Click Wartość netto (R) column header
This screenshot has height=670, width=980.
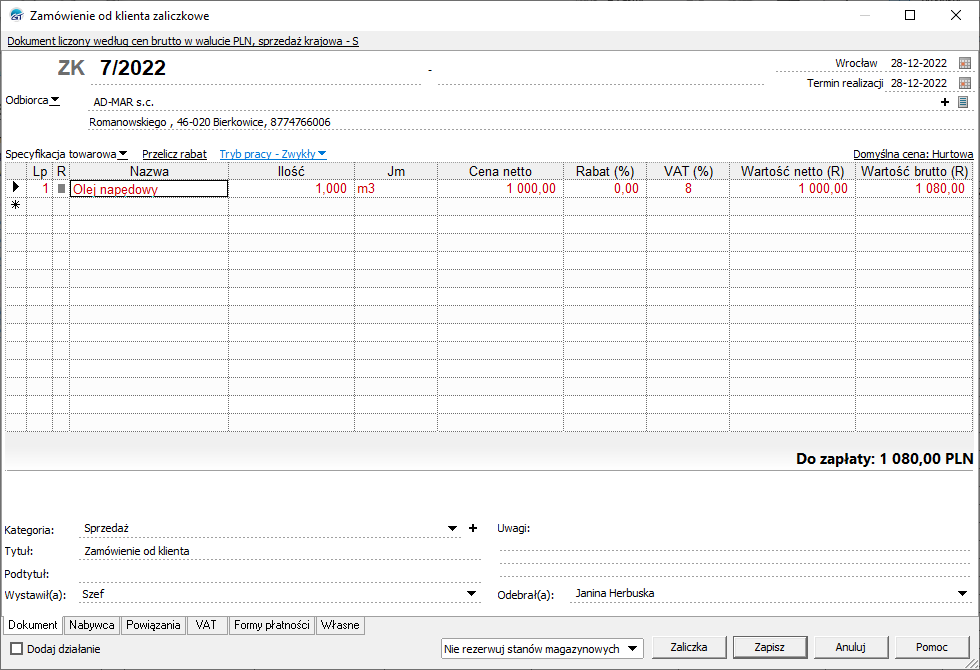pos(792,171)
